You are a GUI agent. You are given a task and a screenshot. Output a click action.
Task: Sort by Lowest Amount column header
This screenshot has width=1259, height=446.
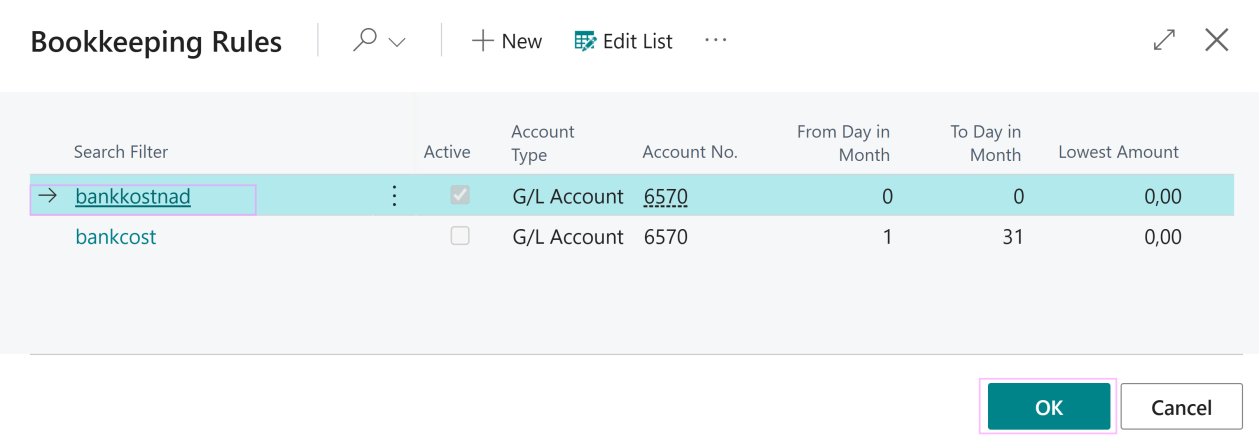[x=1119, y=152]
